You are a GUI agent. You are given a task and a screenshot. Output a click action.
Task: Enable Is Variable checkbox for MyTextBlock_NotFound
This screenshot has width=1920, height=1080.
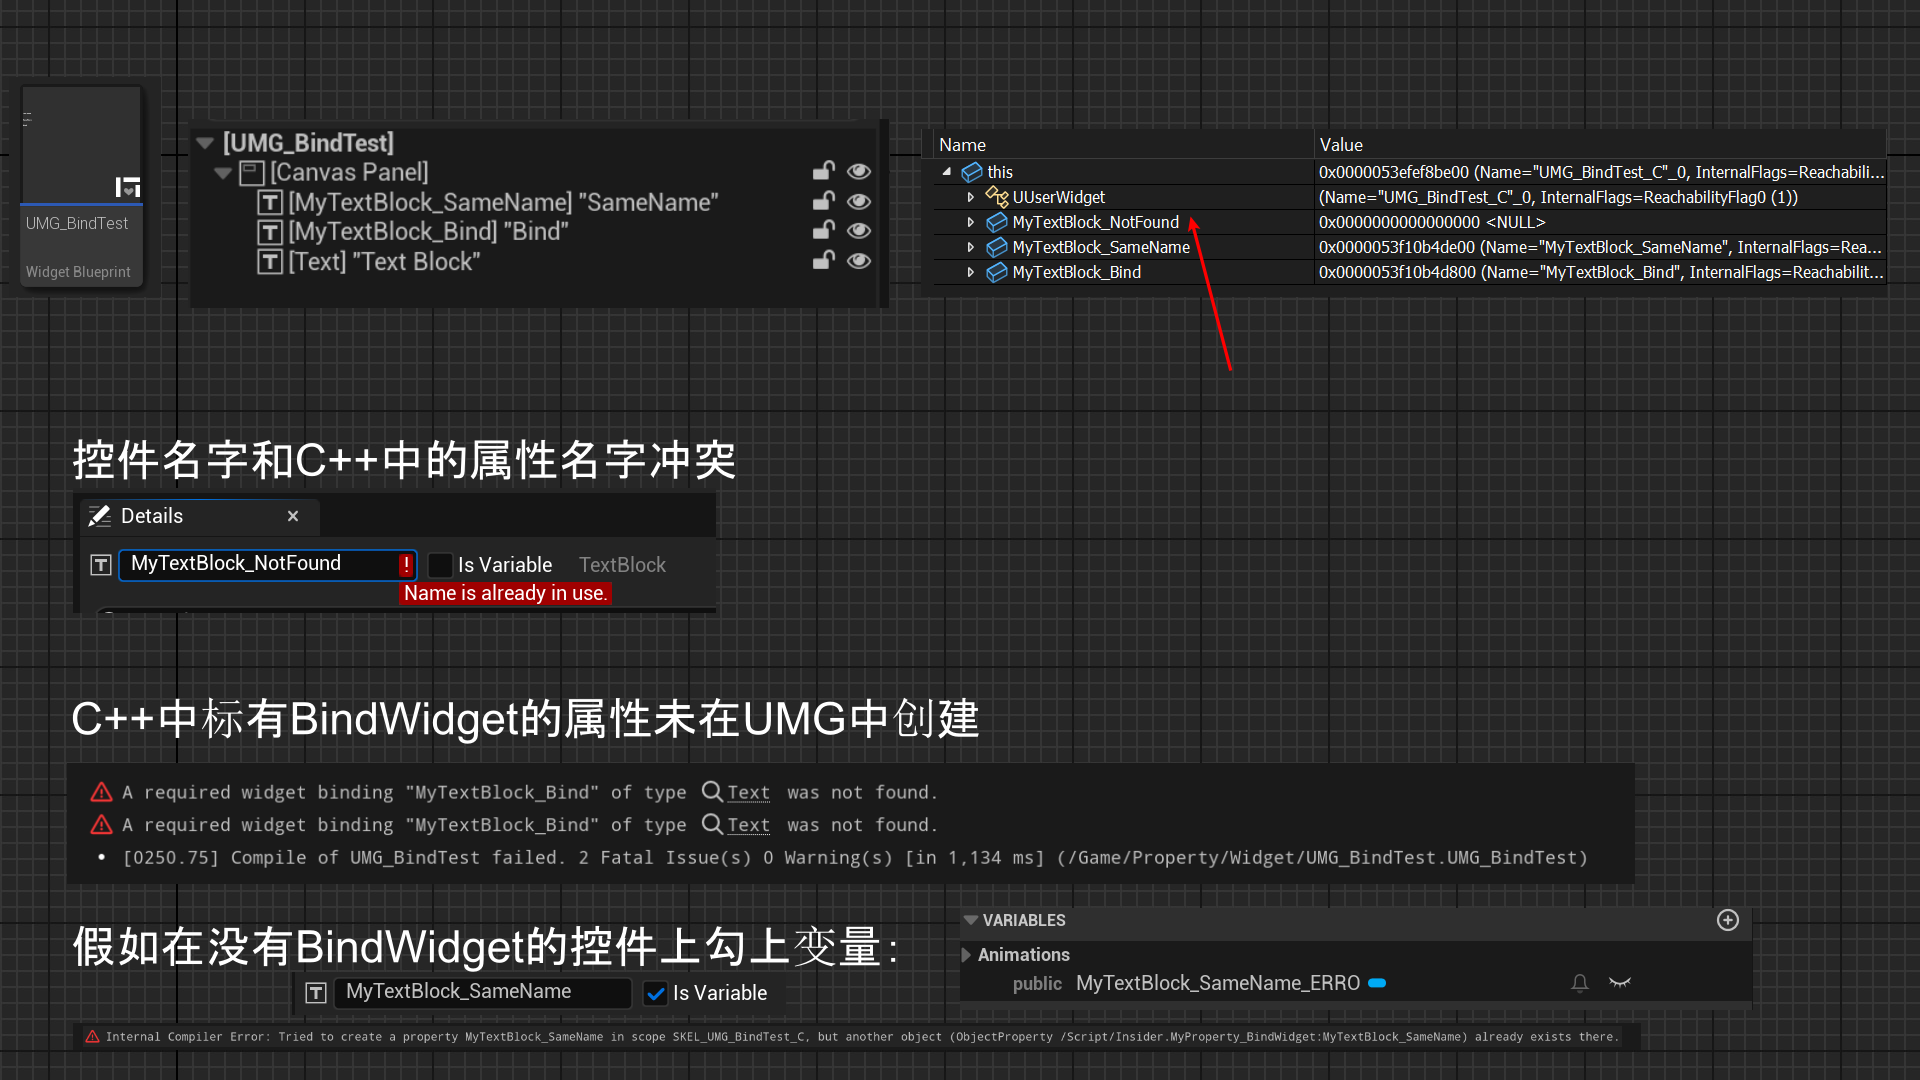click(x=440, y=565)
